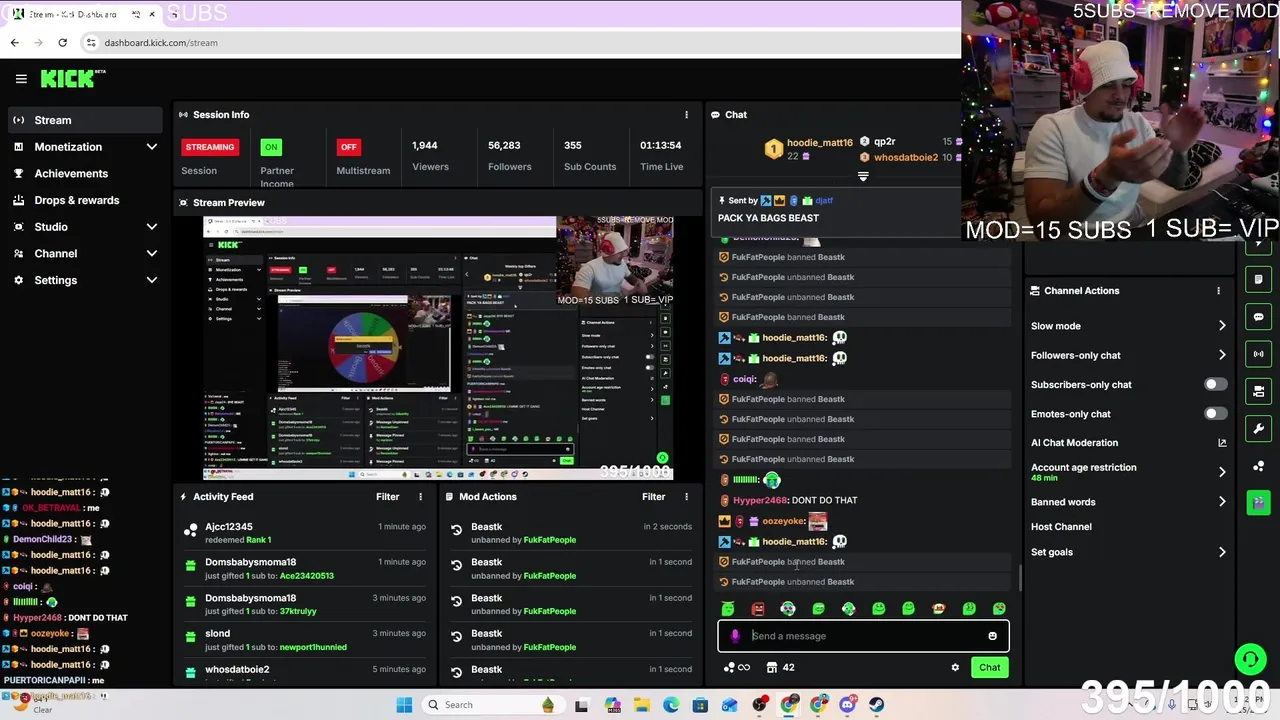Viewport: 1280px width, 720px height.
Task: Collapse the chat leaderboard chevron
Action: pyautogui.click(x=863, y=177)
